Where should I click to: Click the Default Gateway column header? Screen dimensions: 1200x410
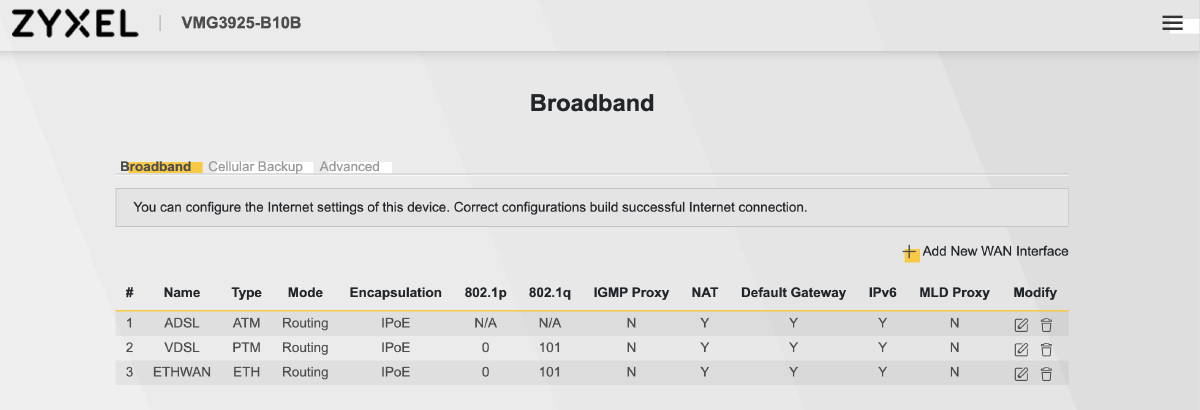[793, 293]
